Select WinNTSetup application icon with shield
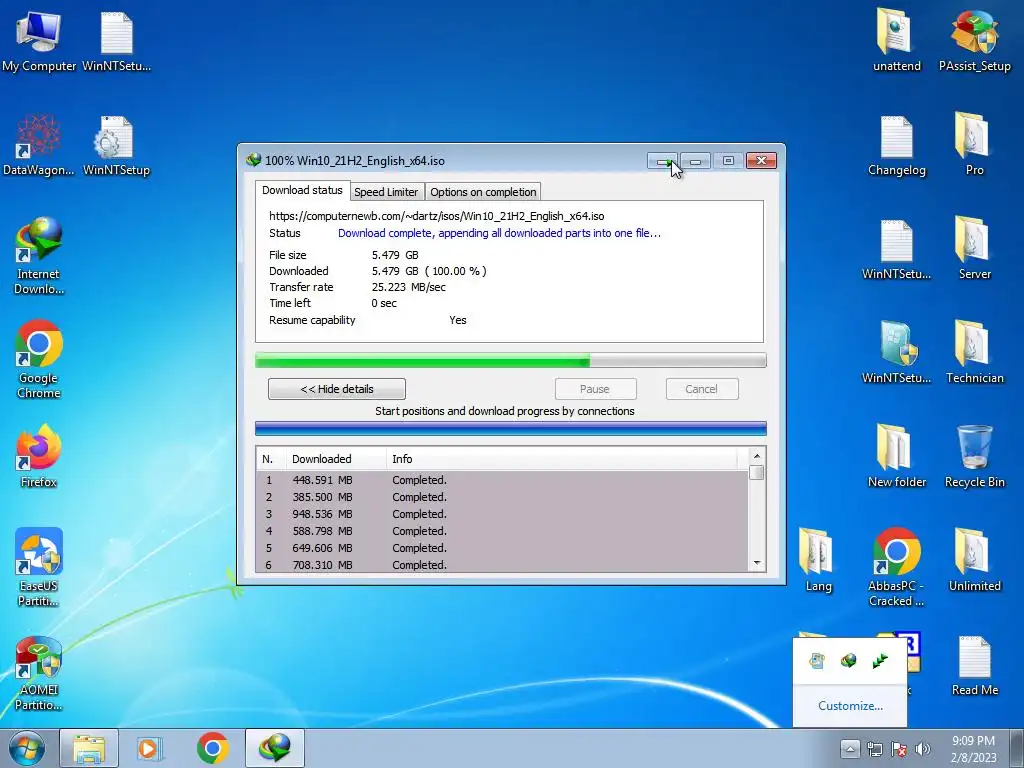This screenshot has width=1024, height=768. [897, 353]
